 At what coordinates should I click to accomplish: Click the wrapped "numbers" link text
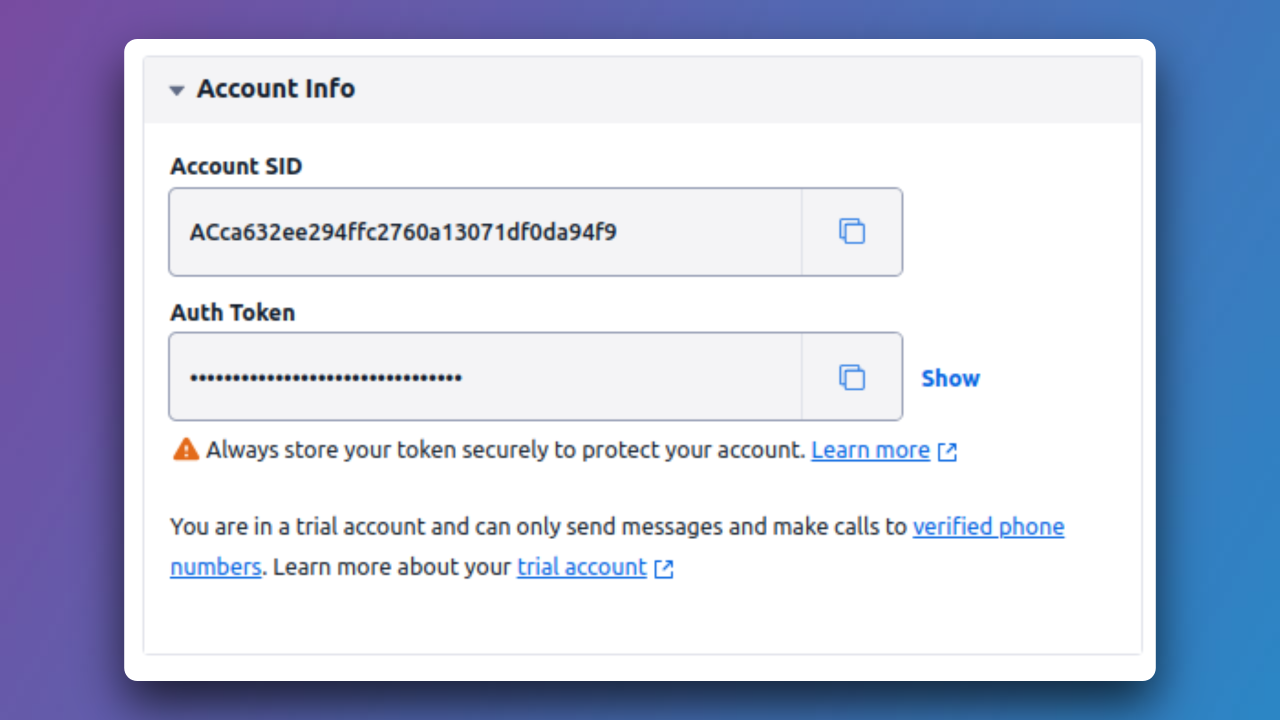(215, 567)
